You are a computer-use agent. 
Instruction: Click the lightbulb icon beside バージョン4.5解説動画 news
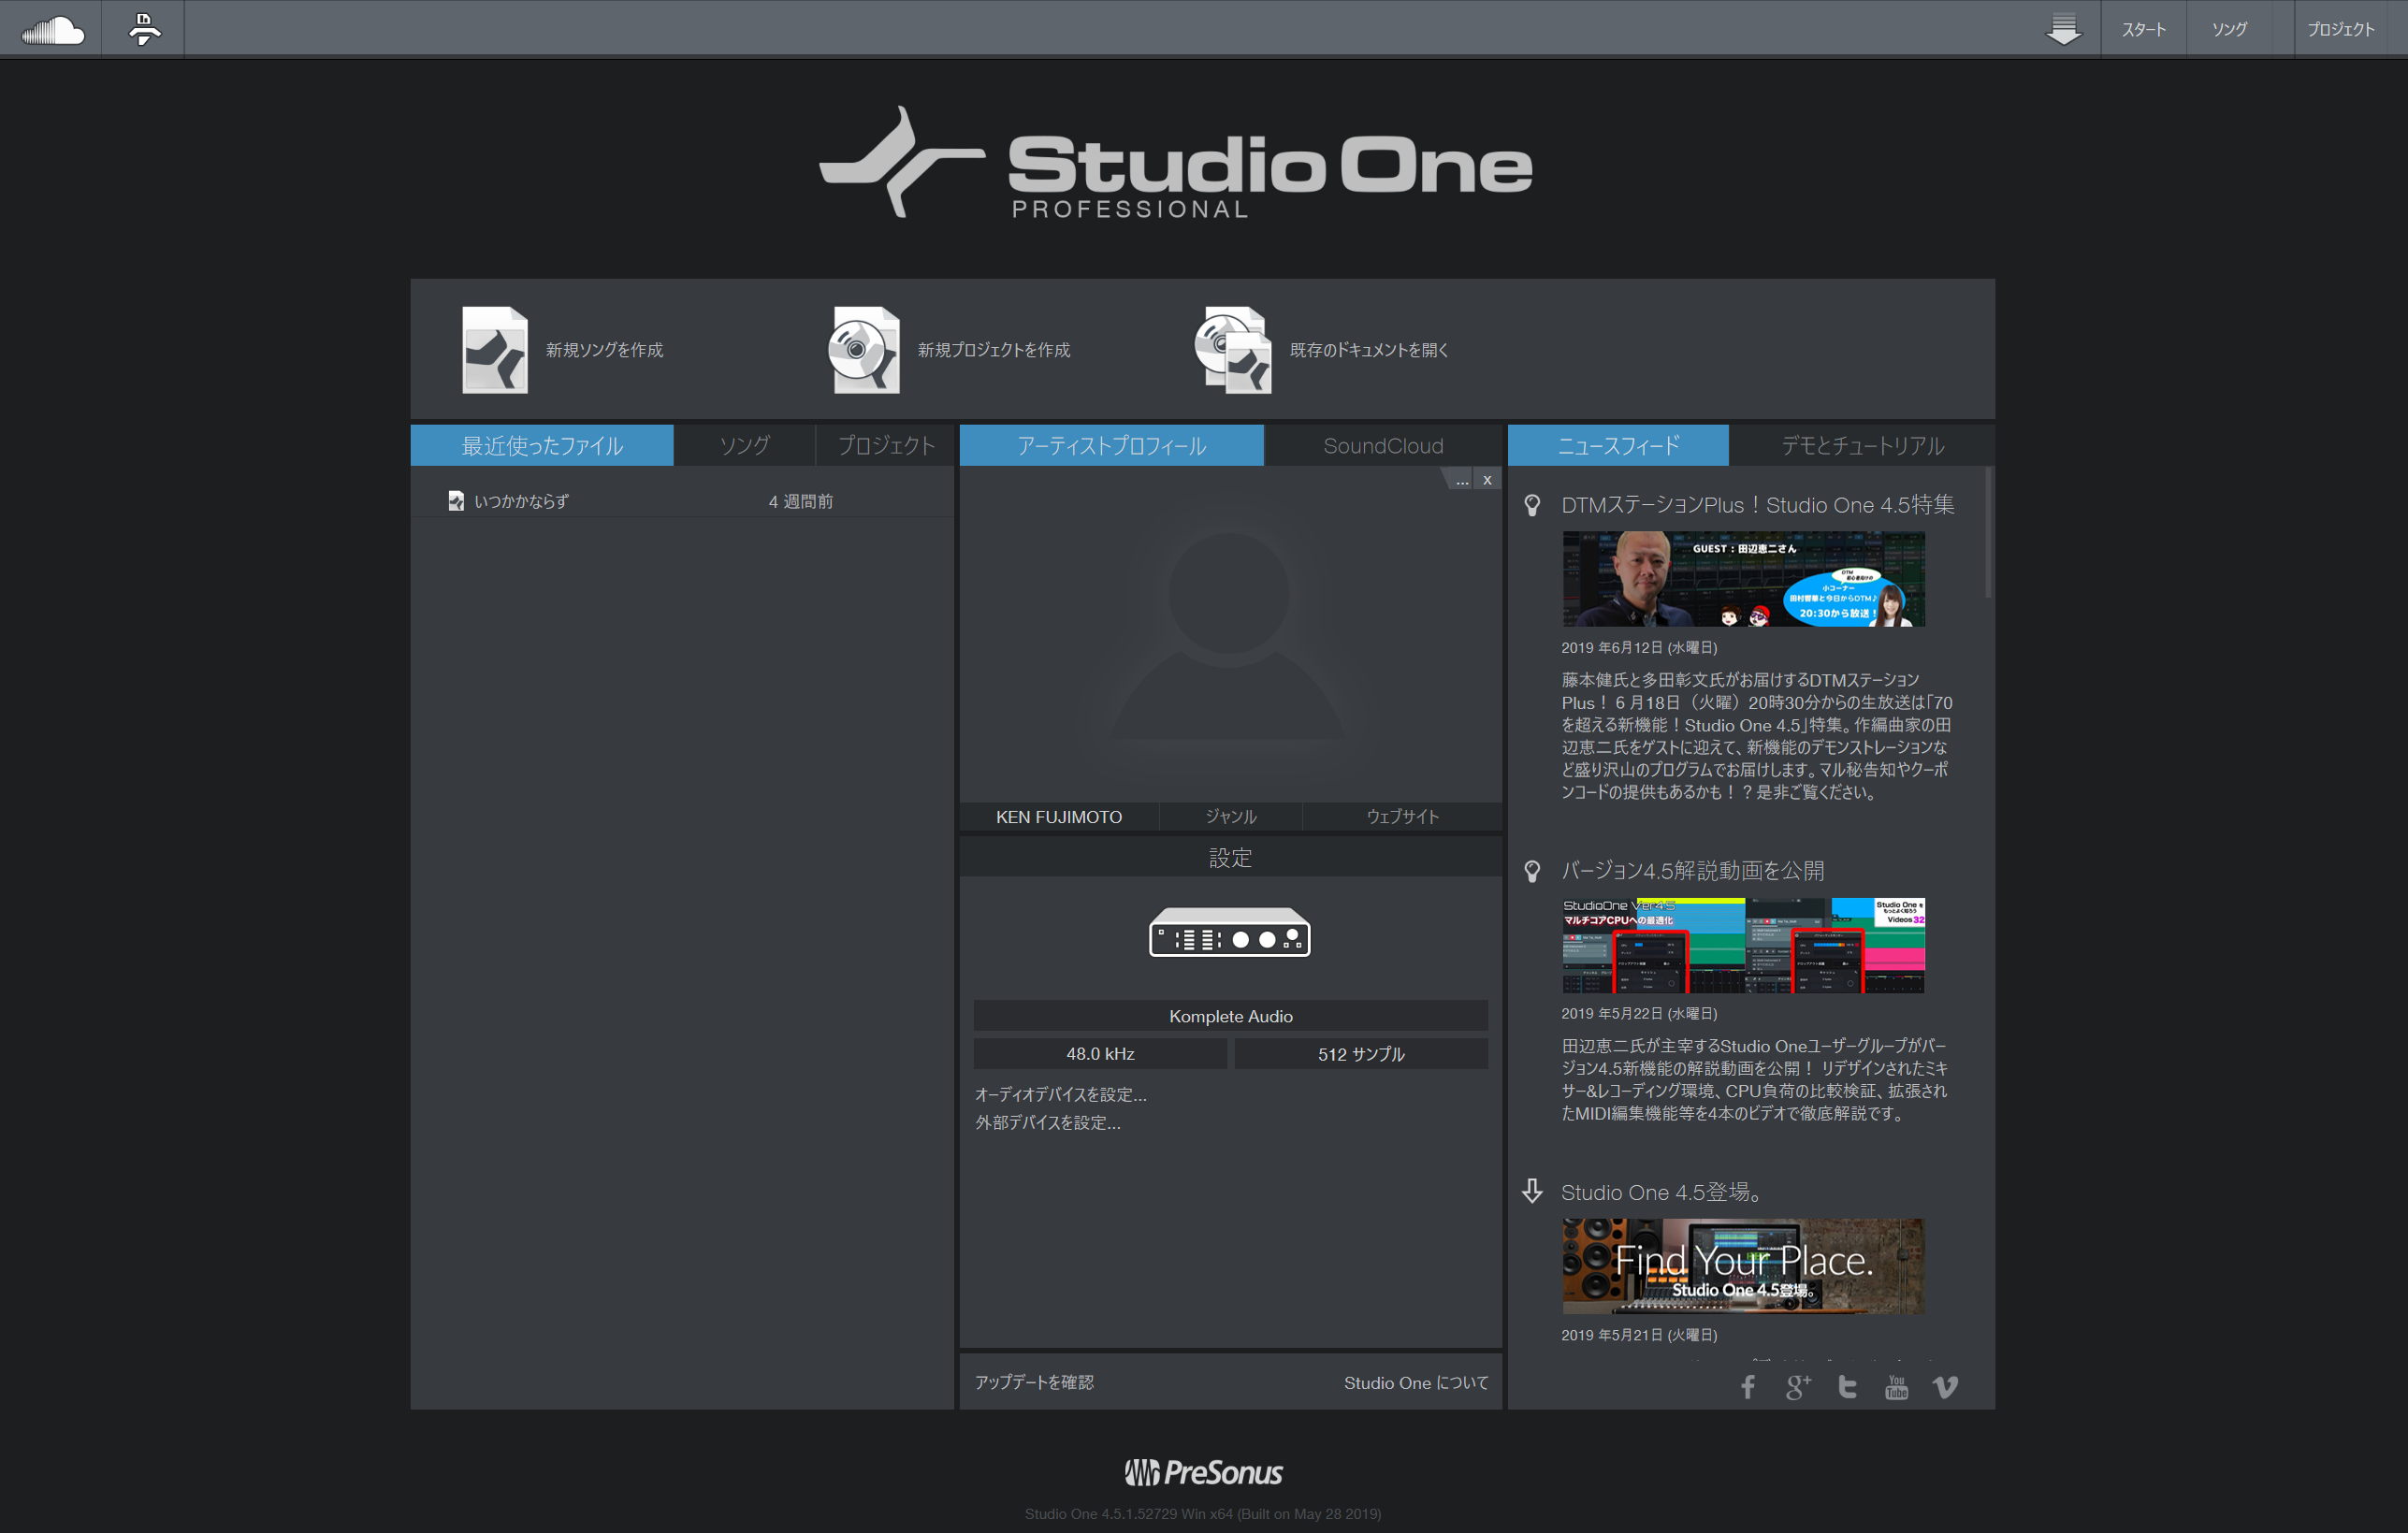click(1532, 871)
